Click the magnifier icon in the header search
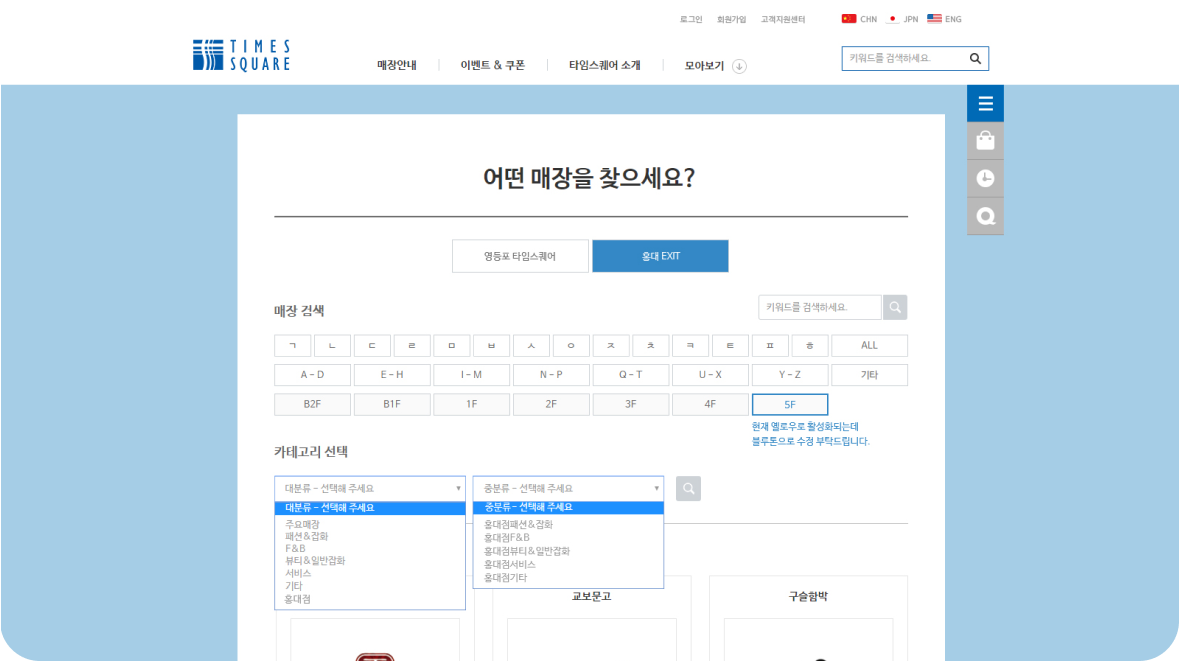This screenshot has width=1179, height=661. [975, 59]
